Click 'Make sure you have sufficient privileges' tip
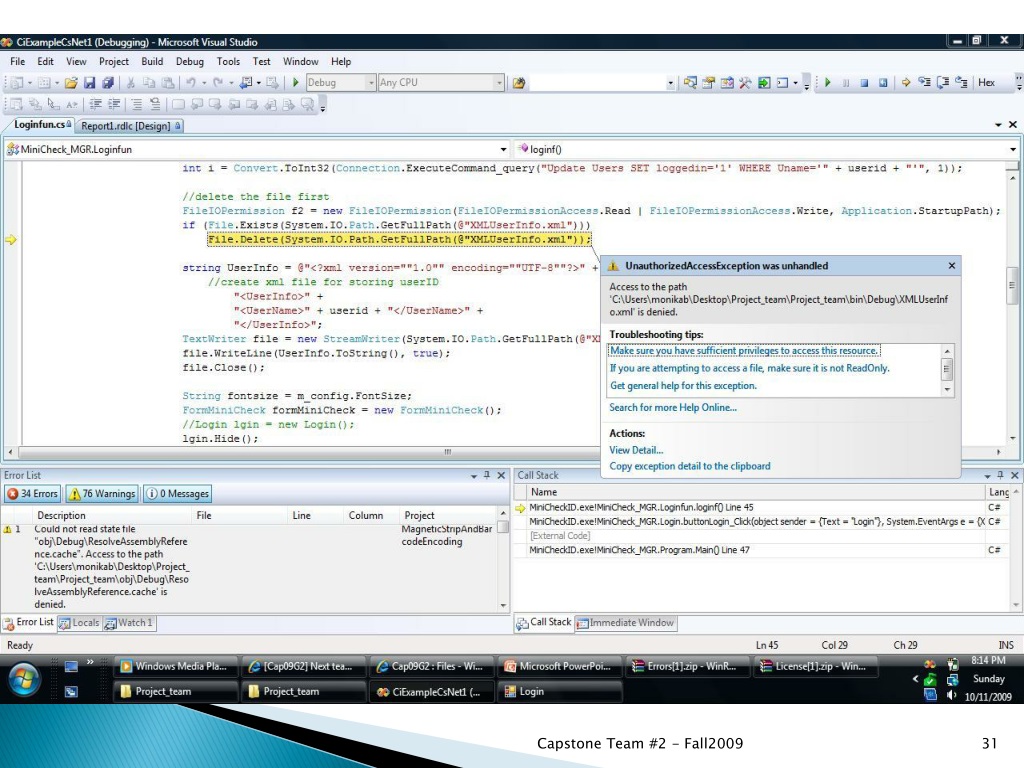Screen dimensions: 1024x768 click(x=744, y=351)
